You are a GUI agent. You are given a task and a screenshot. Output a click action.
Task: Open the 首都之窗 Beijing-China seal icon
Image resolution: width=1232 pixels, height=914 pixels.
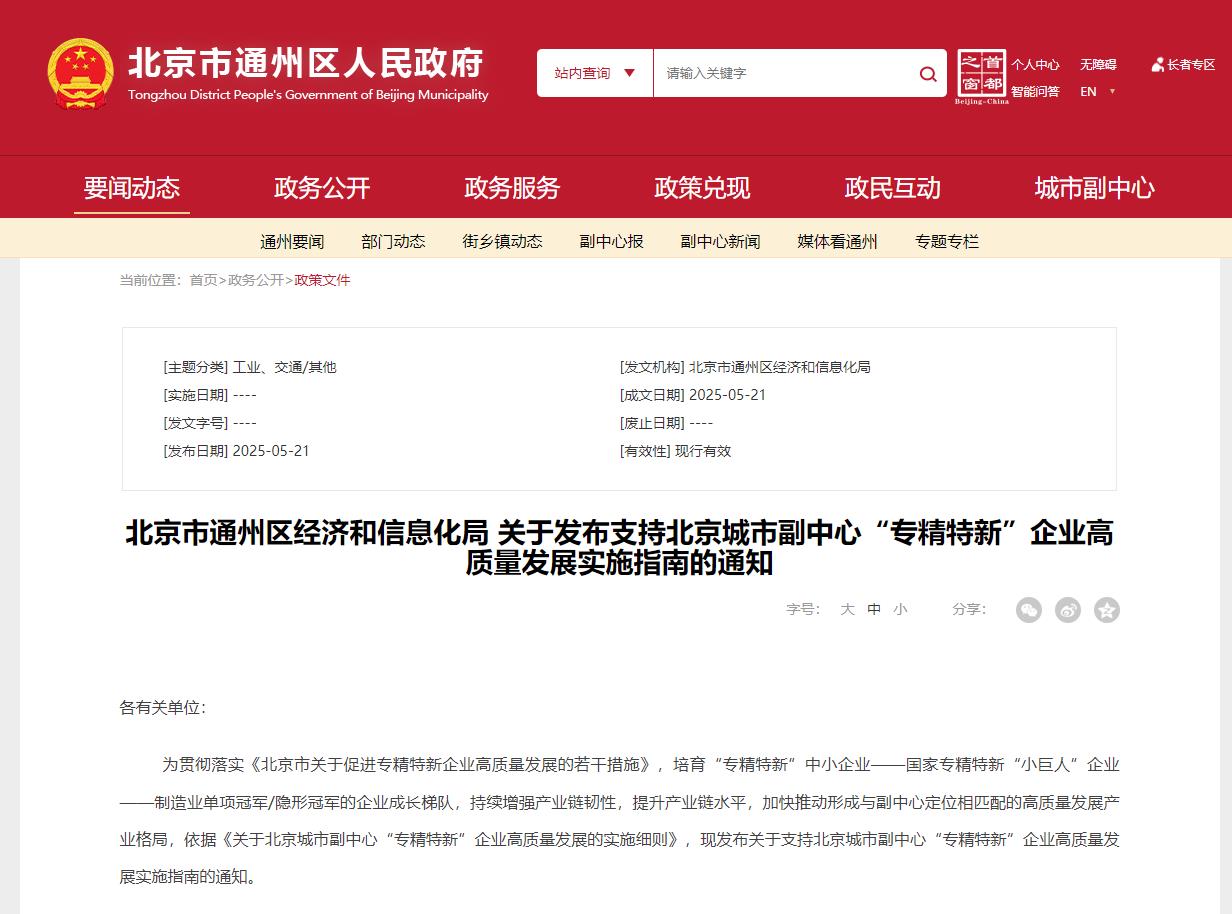pyautogui.click(x=981, y=75)
